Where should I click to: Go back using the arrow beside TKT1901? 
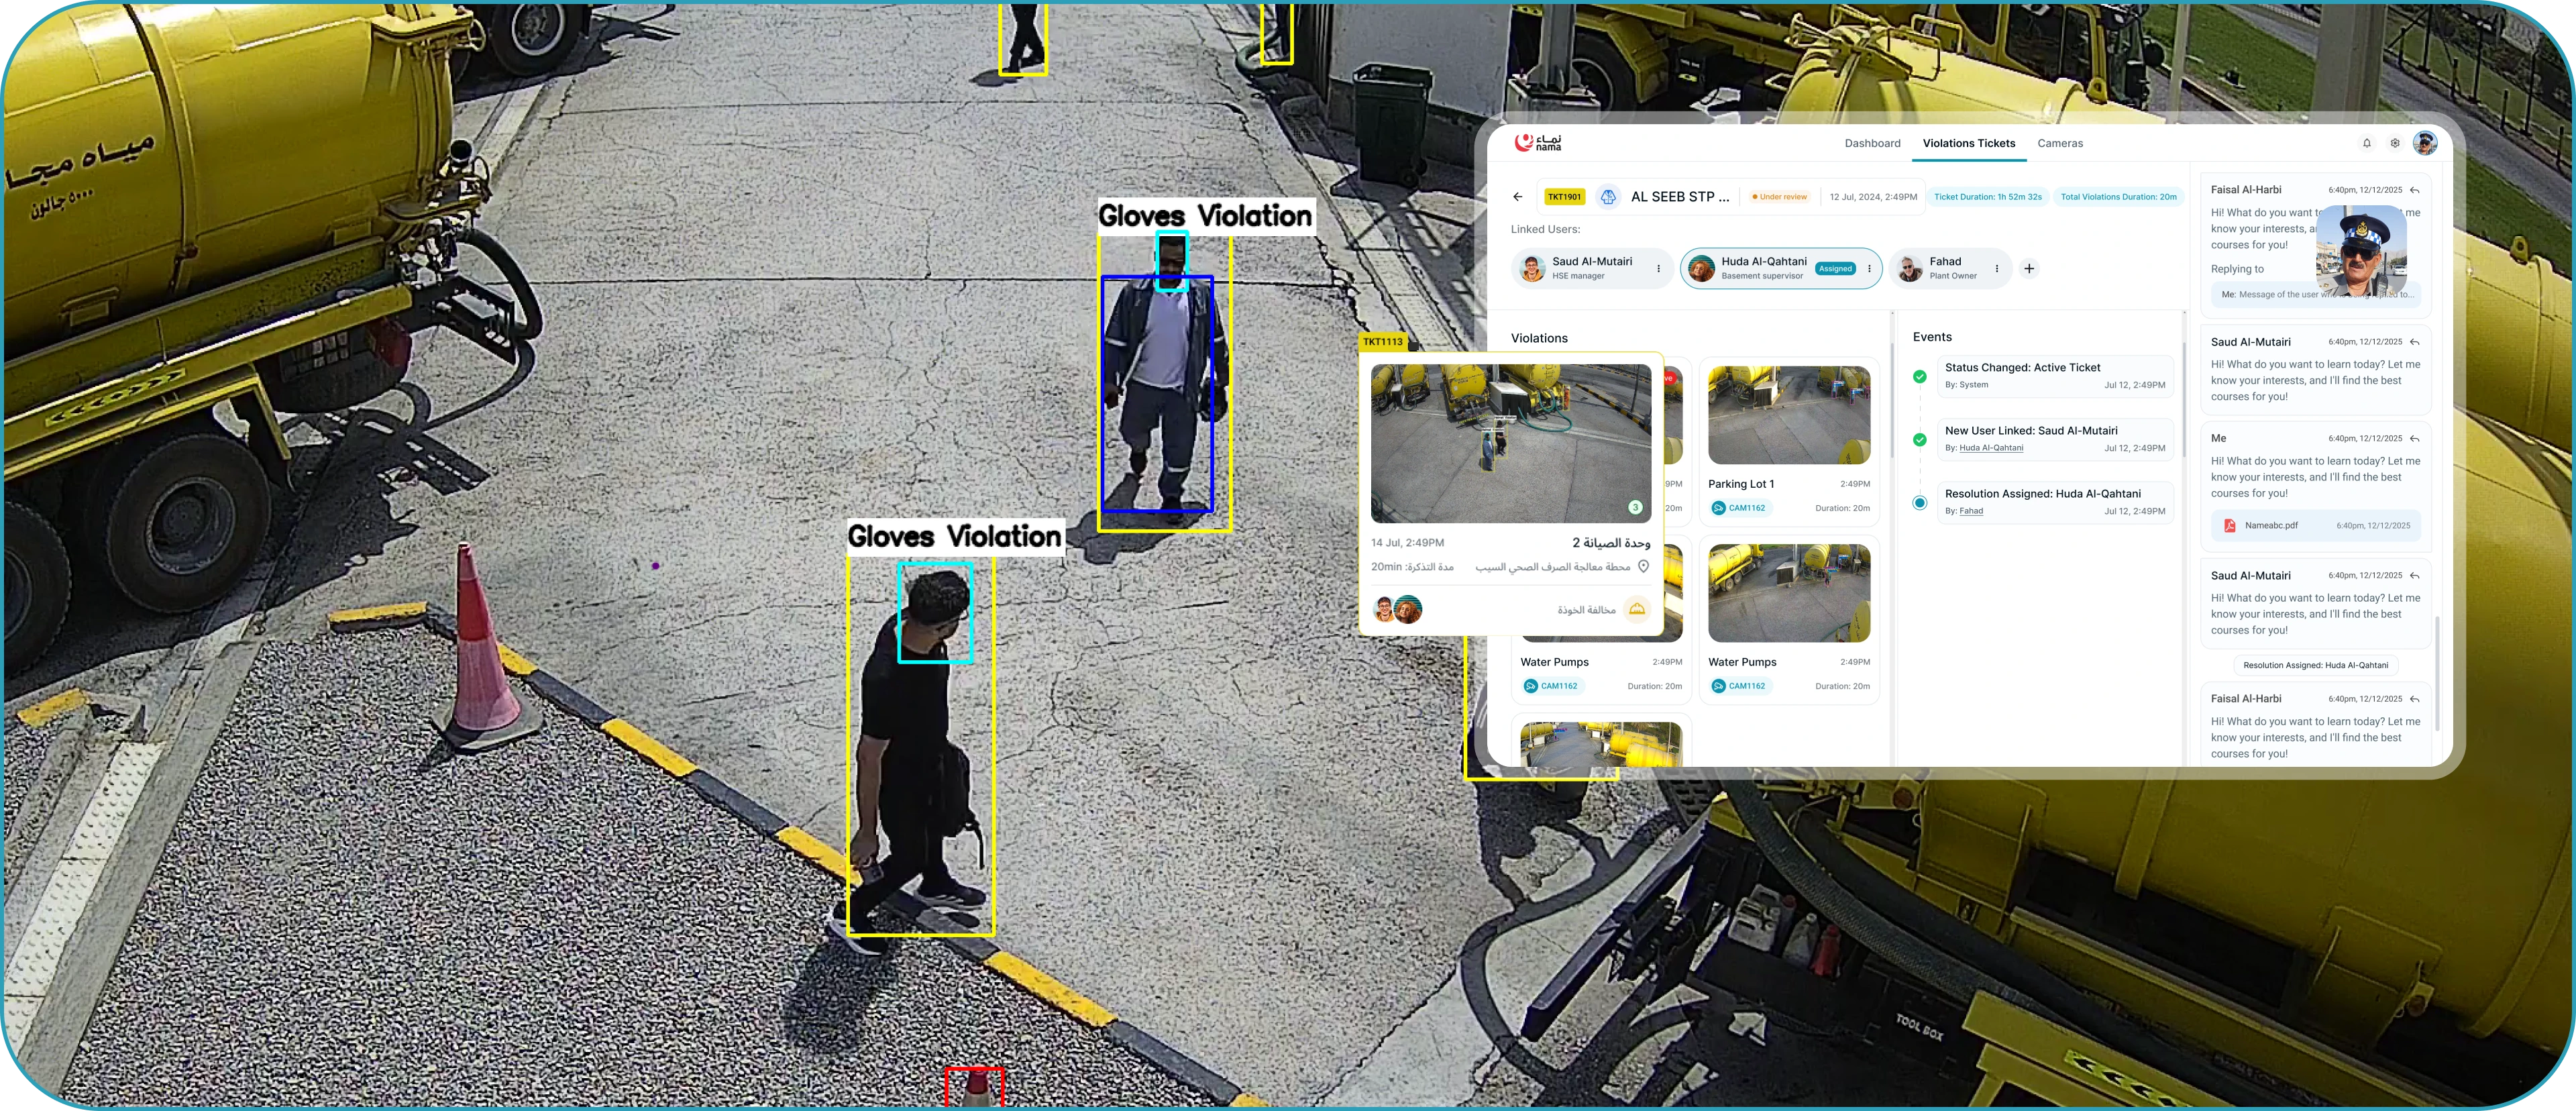pyautogui.click(x=1517, y=197)
